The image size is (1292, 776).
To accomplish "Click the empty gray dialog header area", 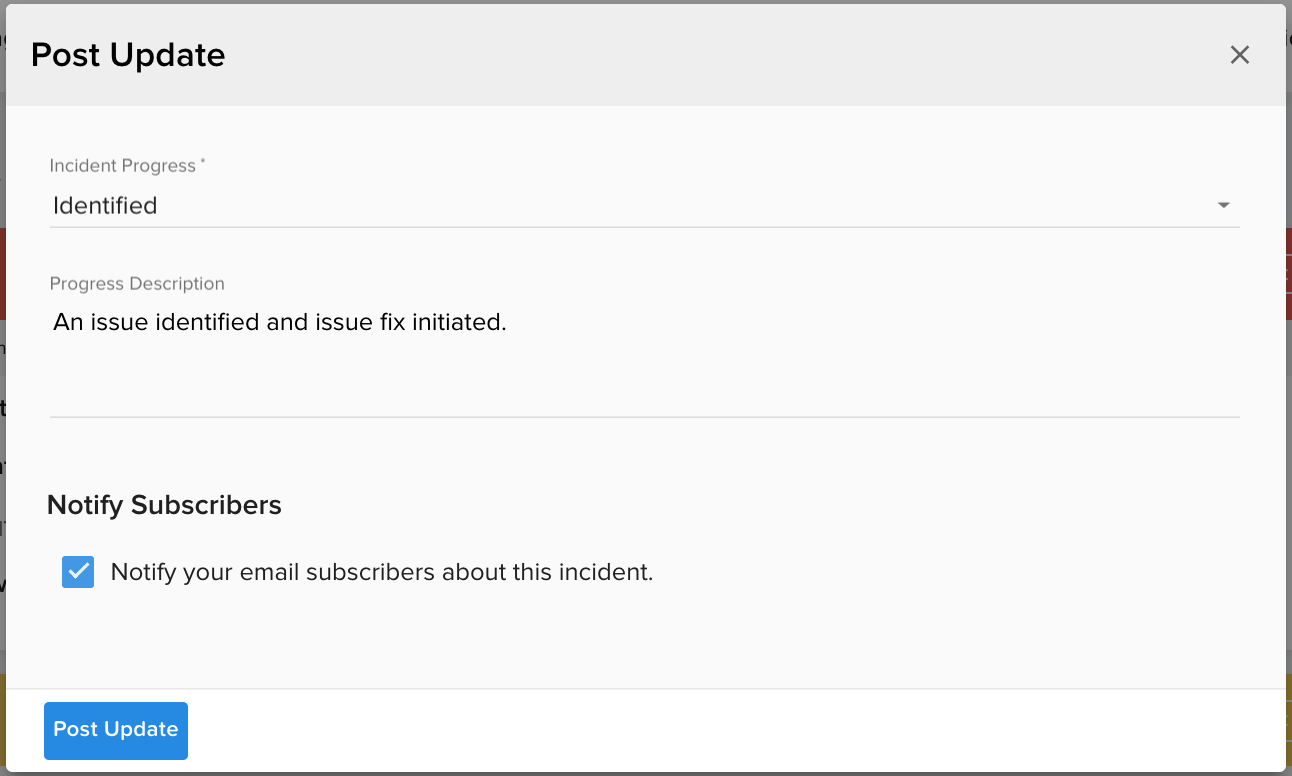I will 700,55.
